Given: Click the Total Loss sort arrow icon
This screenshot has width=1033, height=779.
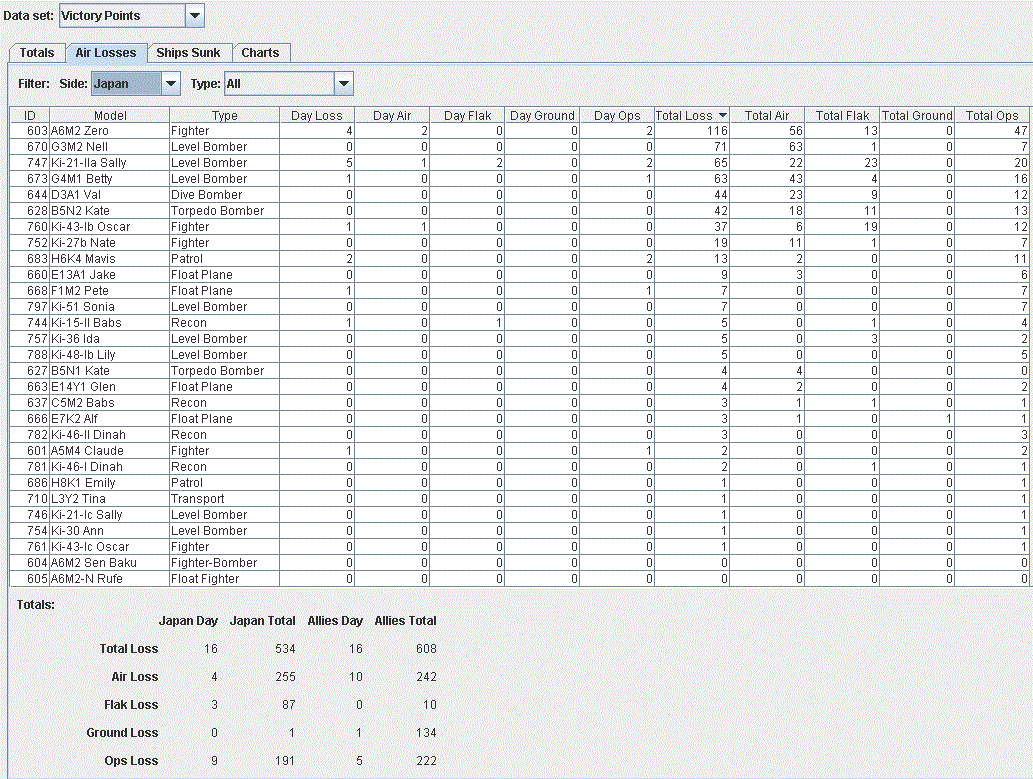Looking at the screenshot, I should click(x=723, y=115).
